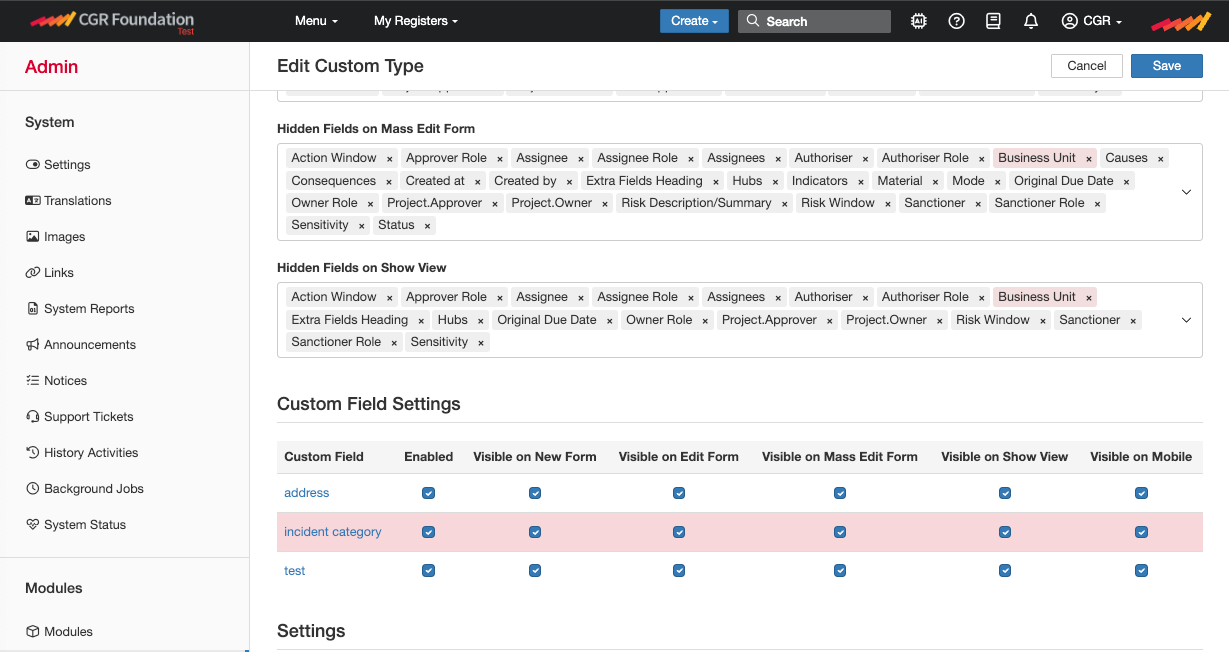Open the CGR user account dropdown
The image size is (1229, 652).
1092,21
